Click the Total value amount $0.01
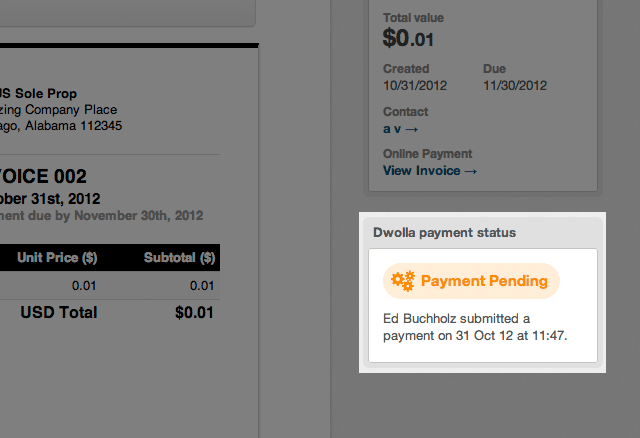This screenshot has width=640, height=438. pos(408,39)
